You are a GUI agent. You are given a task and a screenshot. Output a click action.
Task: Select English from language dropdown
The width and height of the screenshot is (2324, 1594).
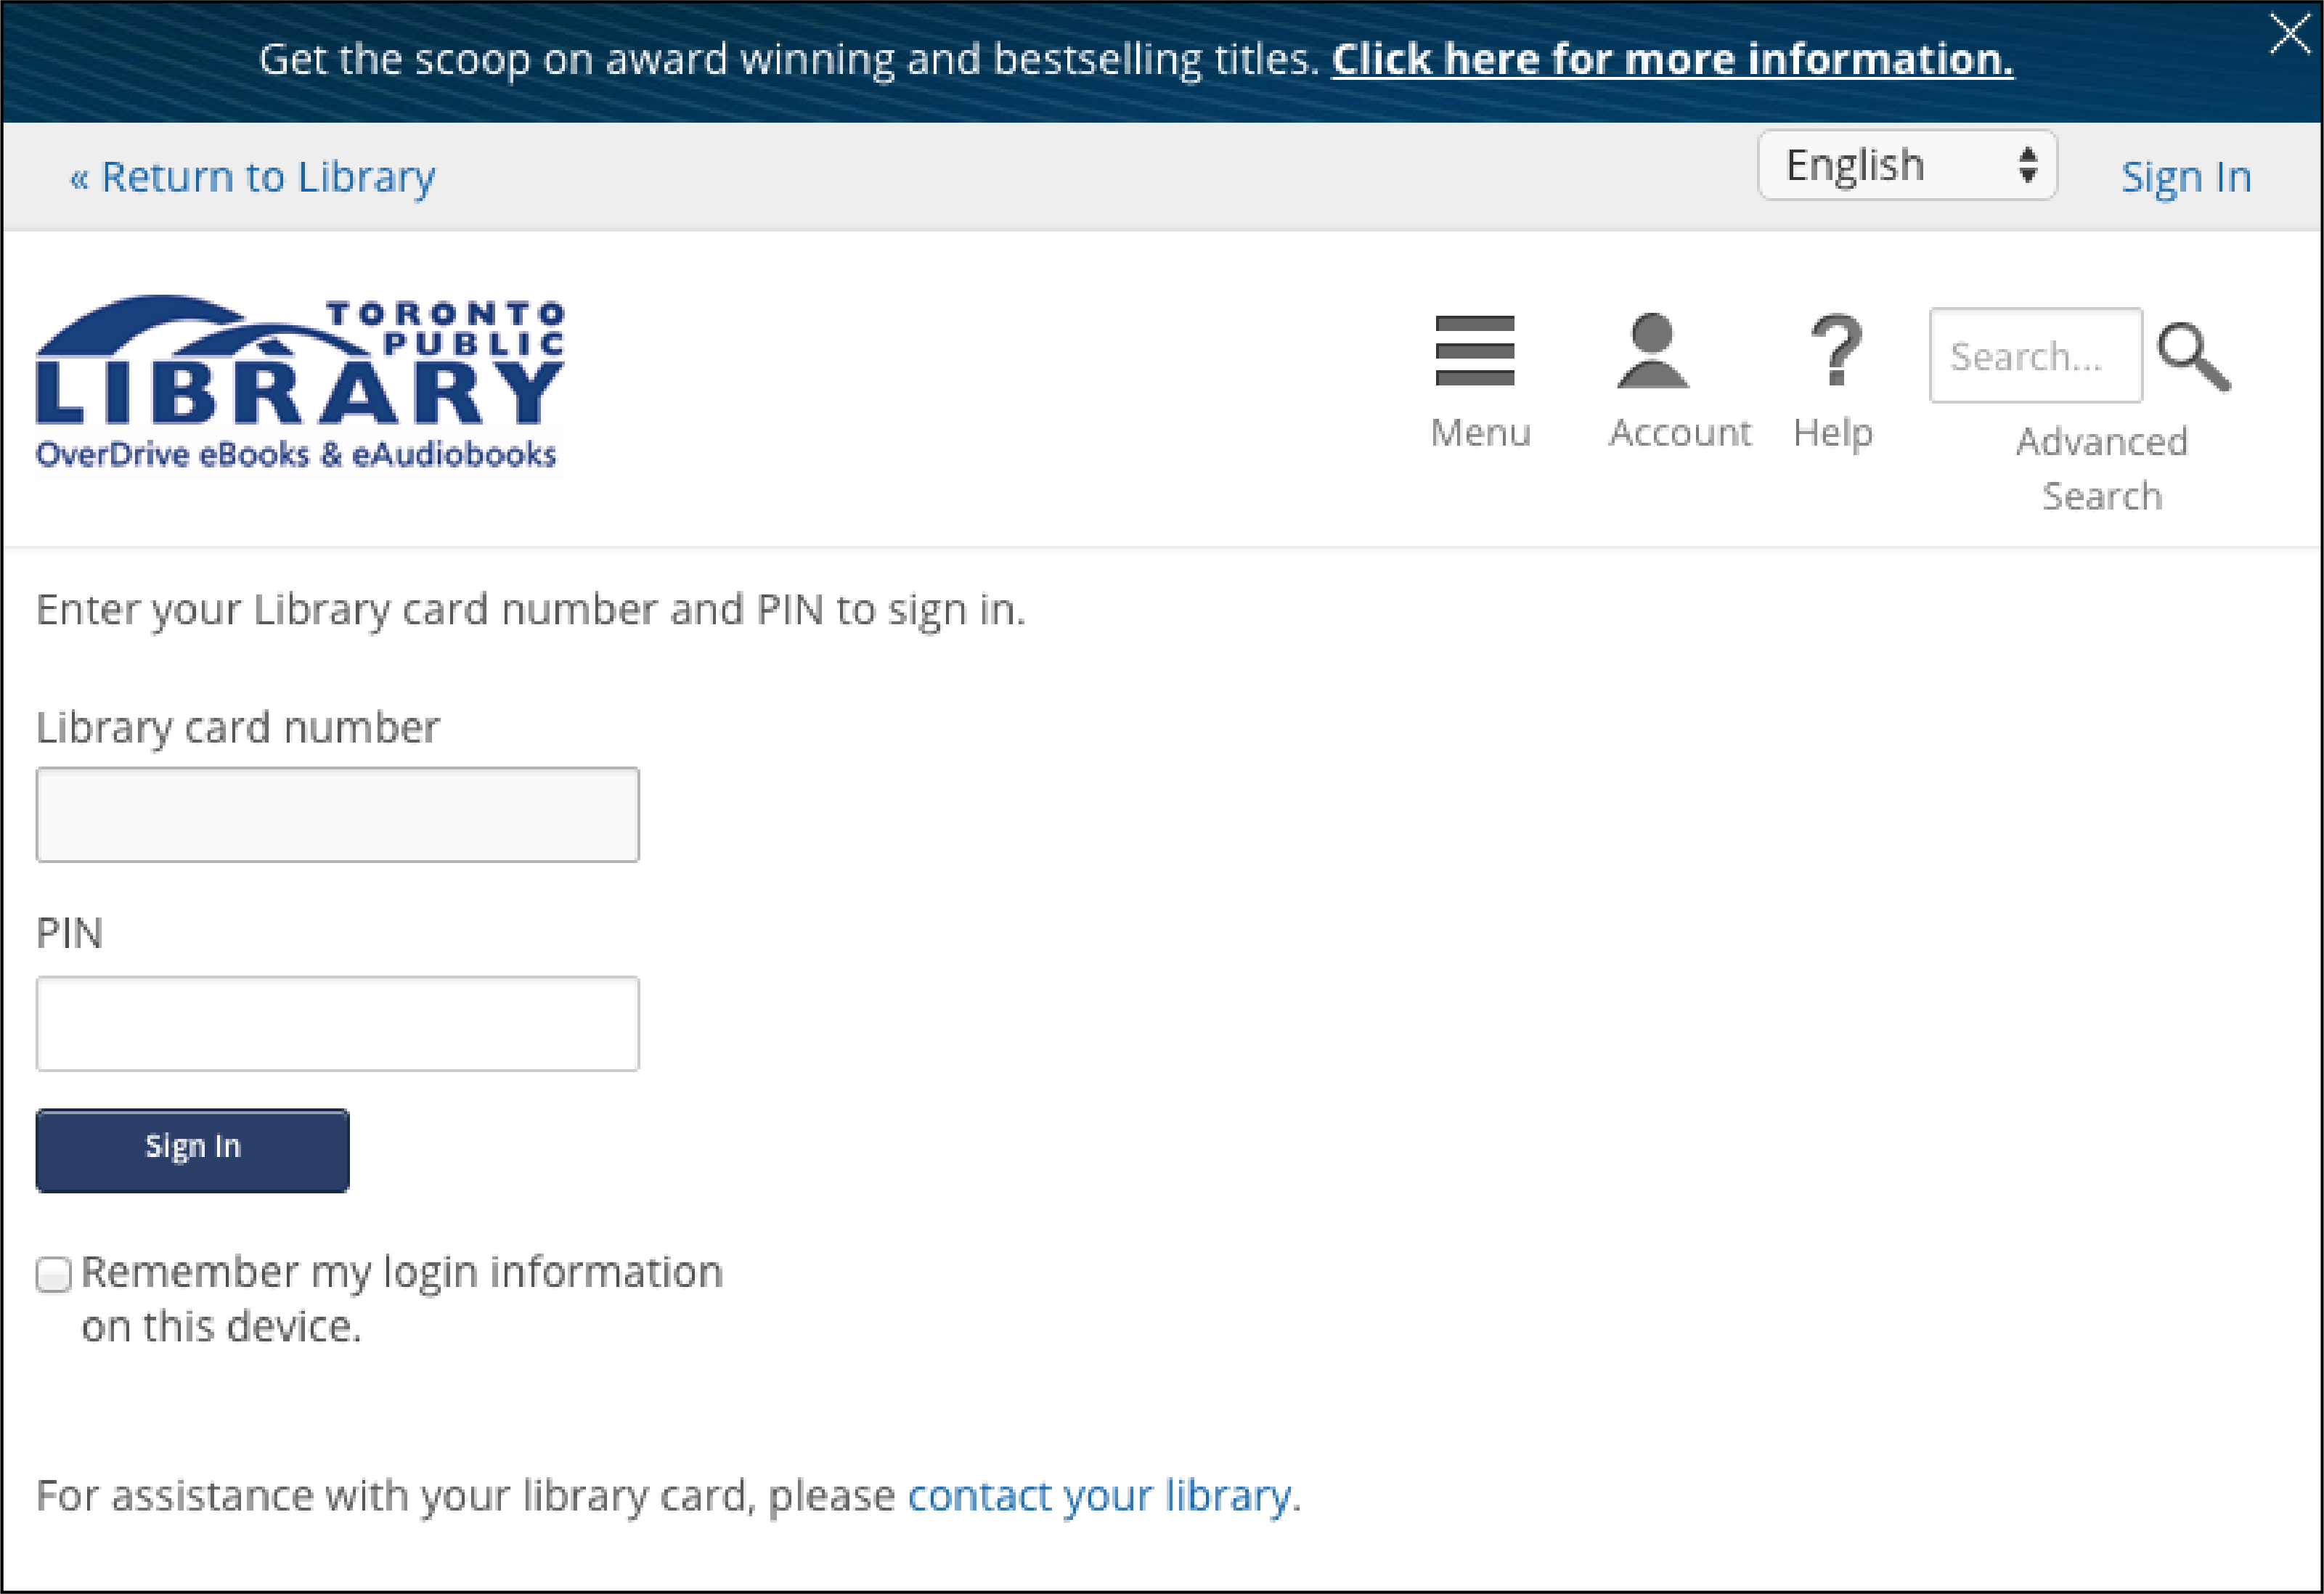pyautogui.click(x=1906, y=166)
